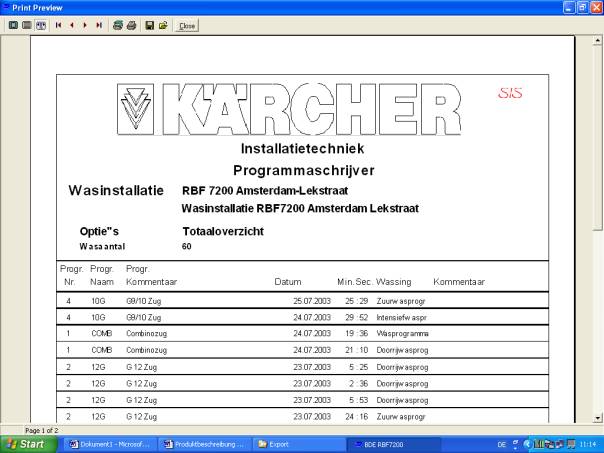Image resolution: width=604 pixels, height=453 pixels.
Task: Jump to the first page
Action: [x=59, y=25]
